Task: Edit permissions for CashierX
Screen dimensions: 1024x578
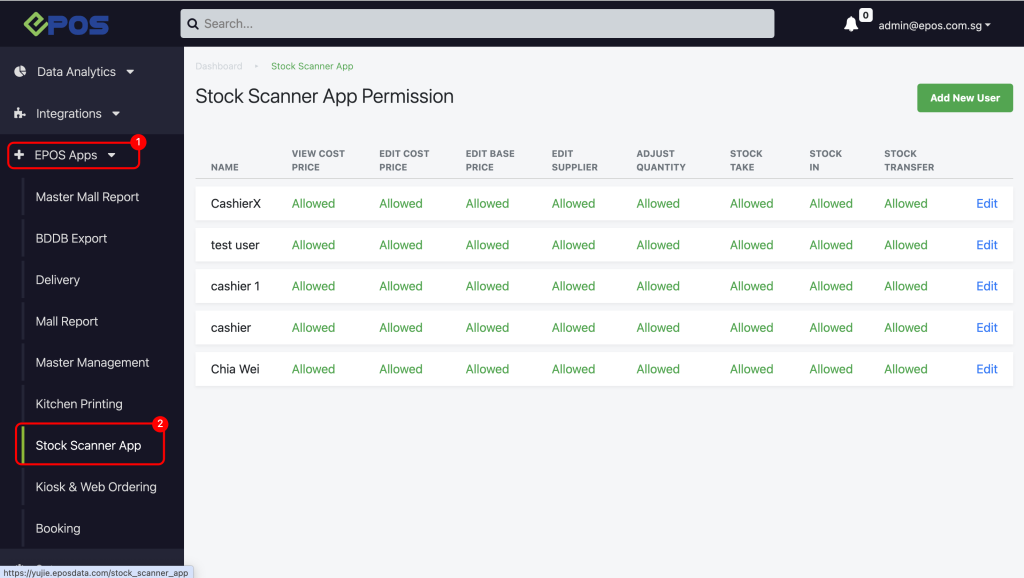Action: click(x=986, y=203)
